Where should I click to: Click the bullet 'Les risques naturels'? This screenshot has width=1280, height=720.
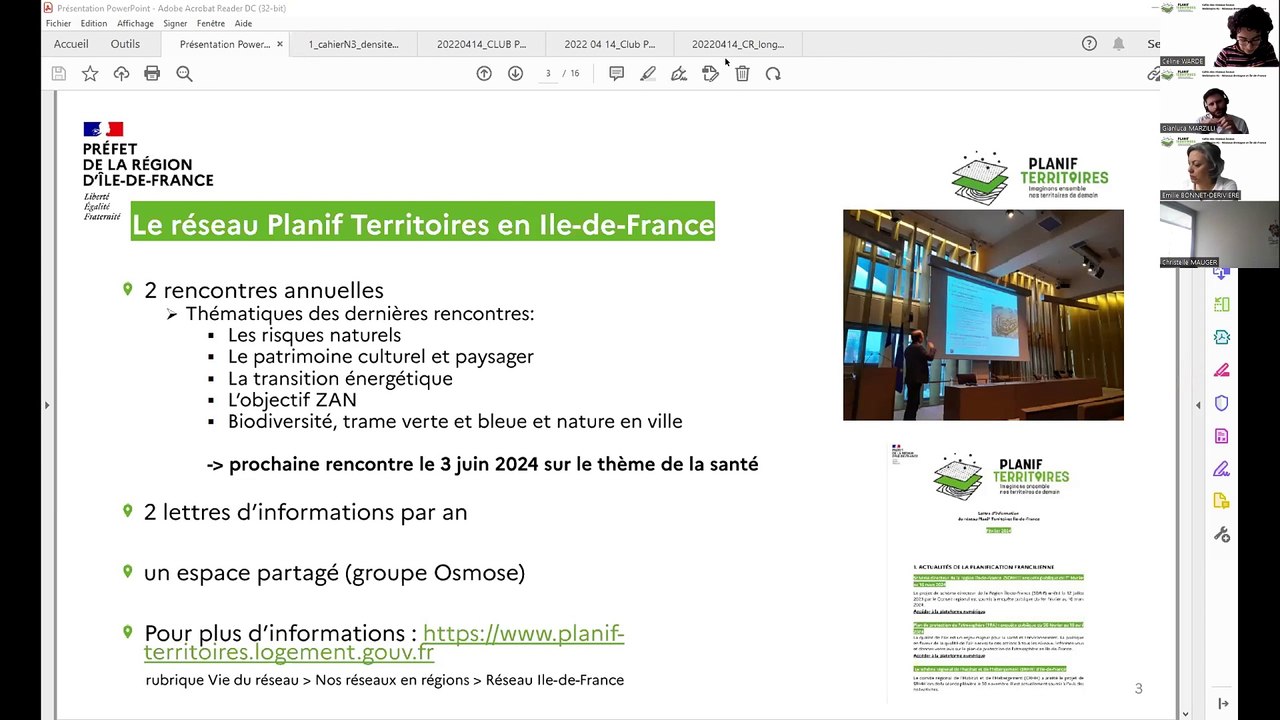pyautogui.click(x=314, y=335)
